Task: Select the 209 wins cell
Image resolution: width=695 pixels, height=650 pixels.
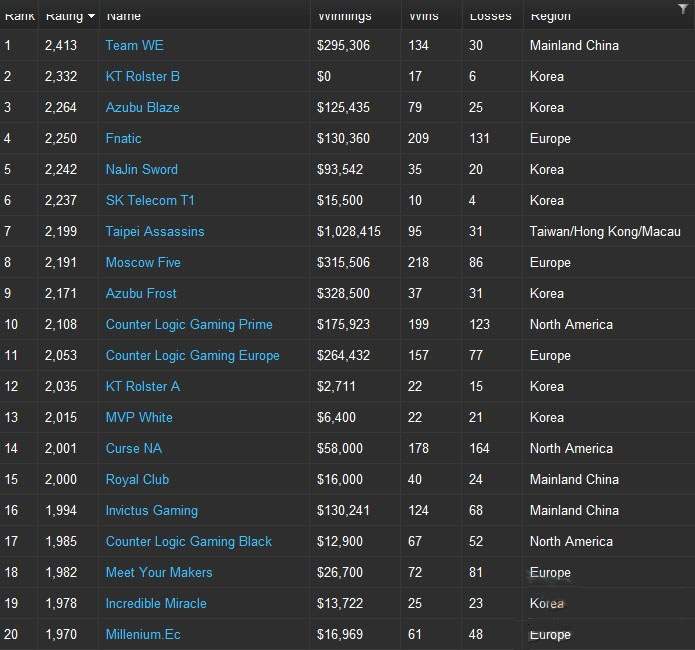Action: [418, 138]
